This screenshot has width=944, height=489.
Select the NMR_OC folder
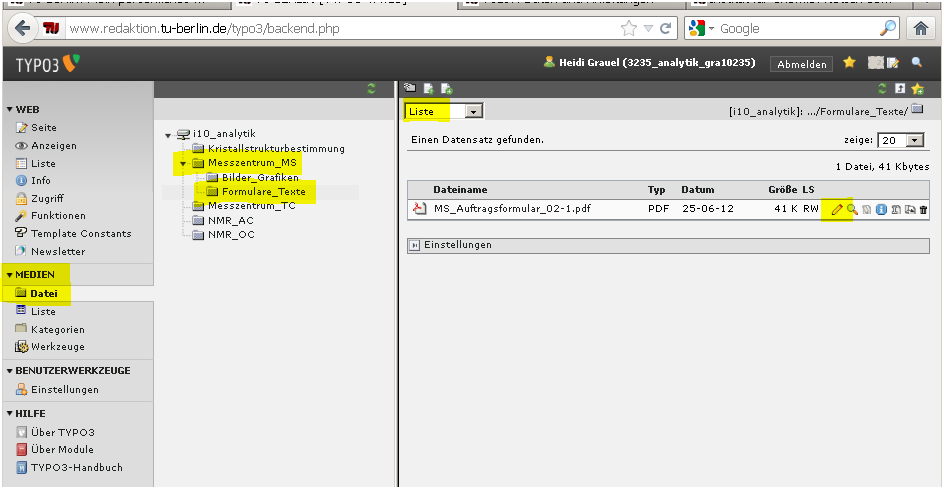click(231, 235)
